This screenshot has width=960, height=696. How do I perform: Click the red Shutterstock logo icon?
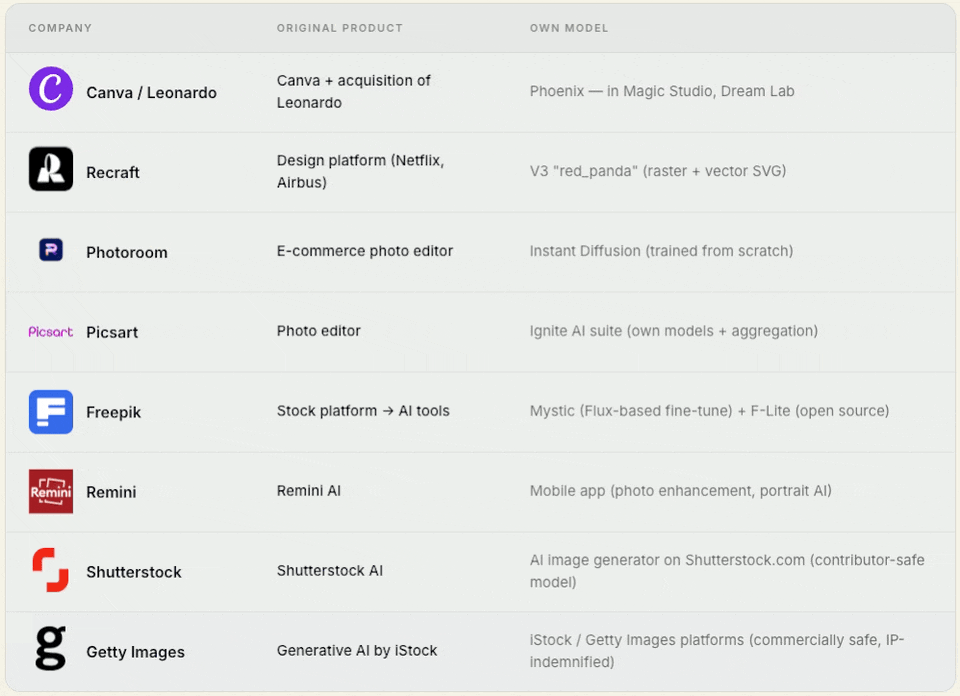[51, 570]
